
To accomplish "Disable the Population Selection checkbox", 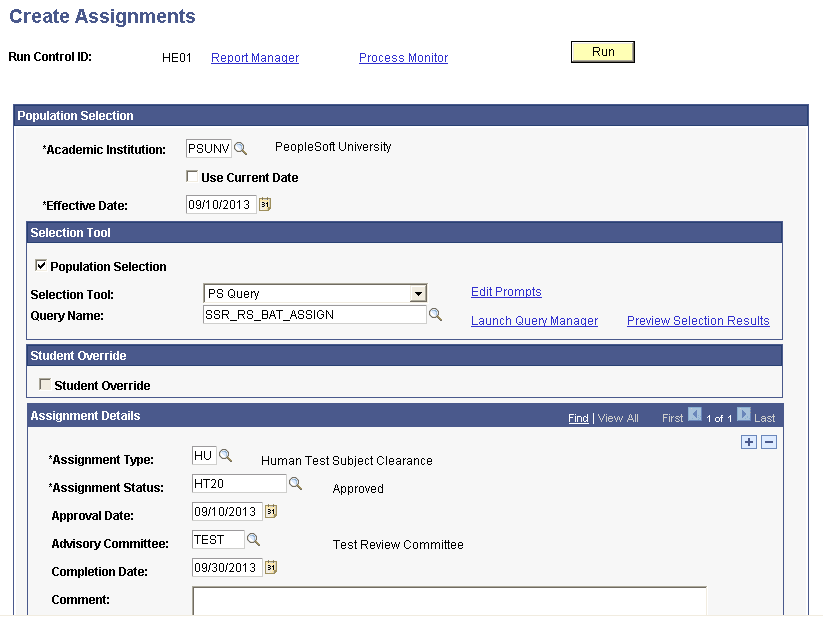I will click(42, 265).
